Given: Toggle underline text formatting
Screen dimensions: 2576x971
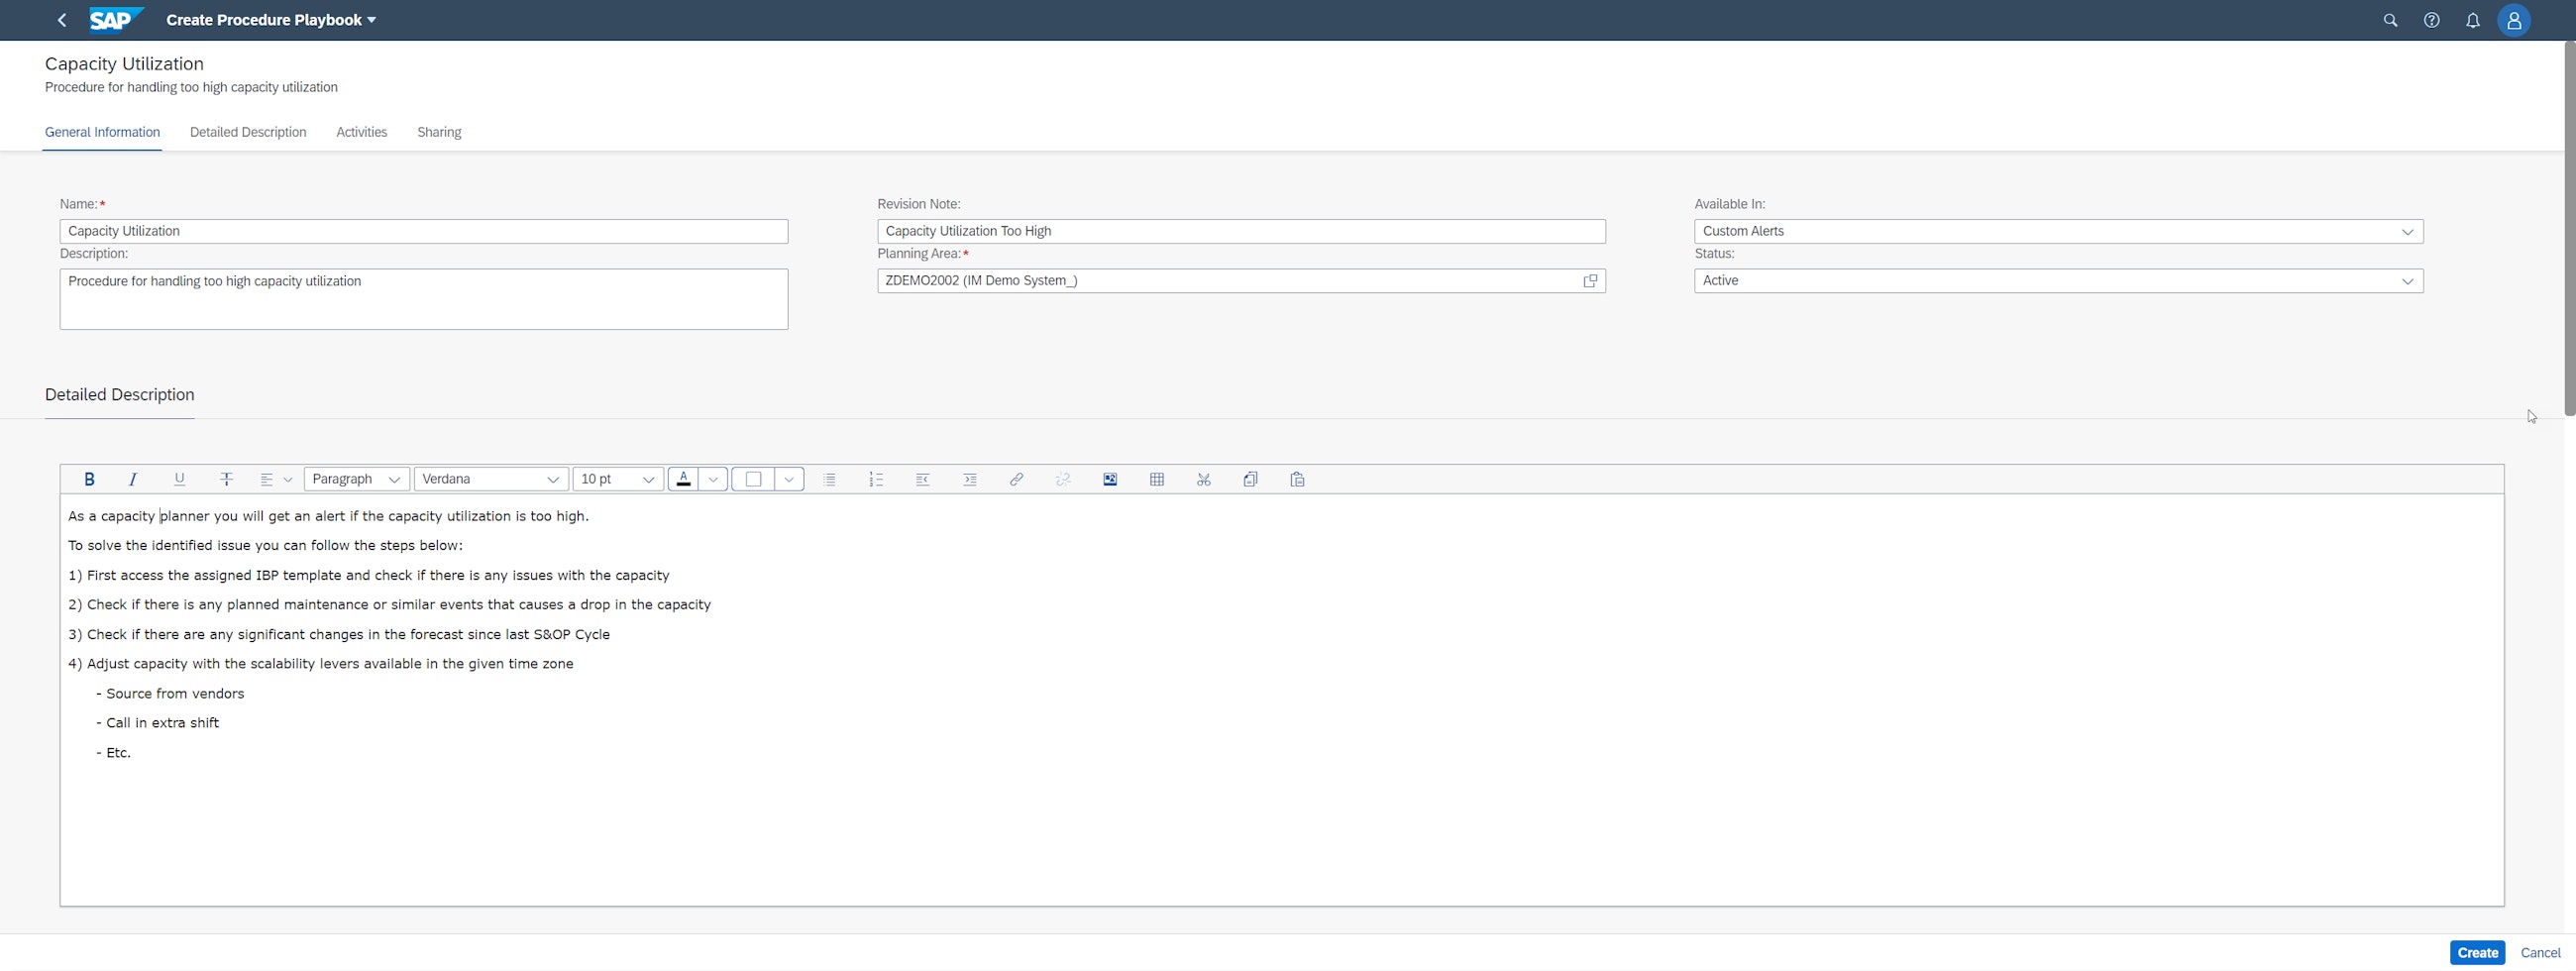Looking at the screenshot, I should tap(180, 479).
